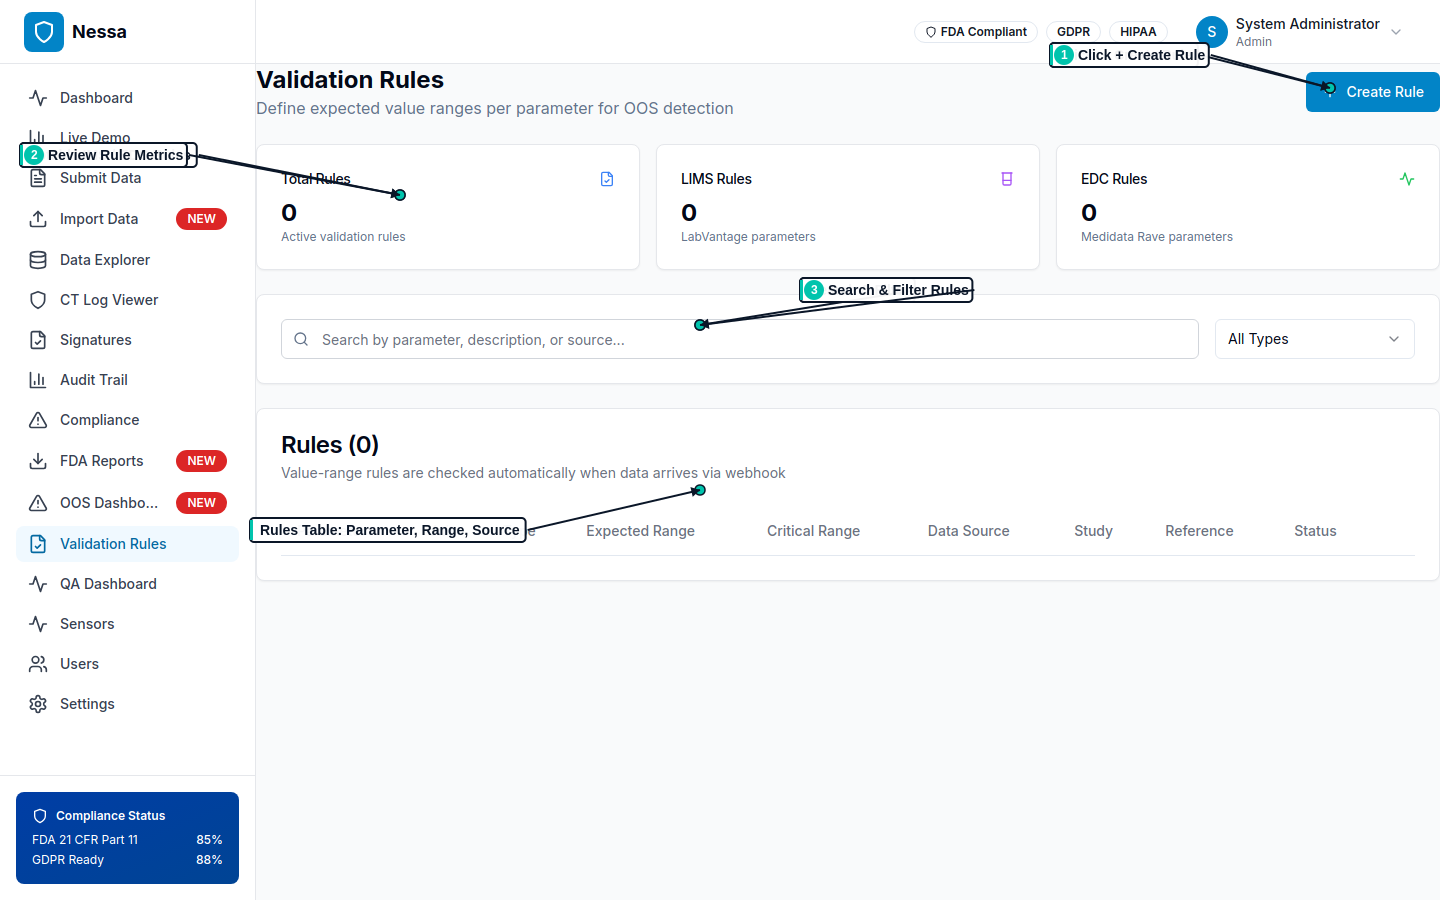Select the Signatures document icon
Image resolution: width=1440 pixels, height=900 pixels.
pyautogui.click(x=37, y=339)
